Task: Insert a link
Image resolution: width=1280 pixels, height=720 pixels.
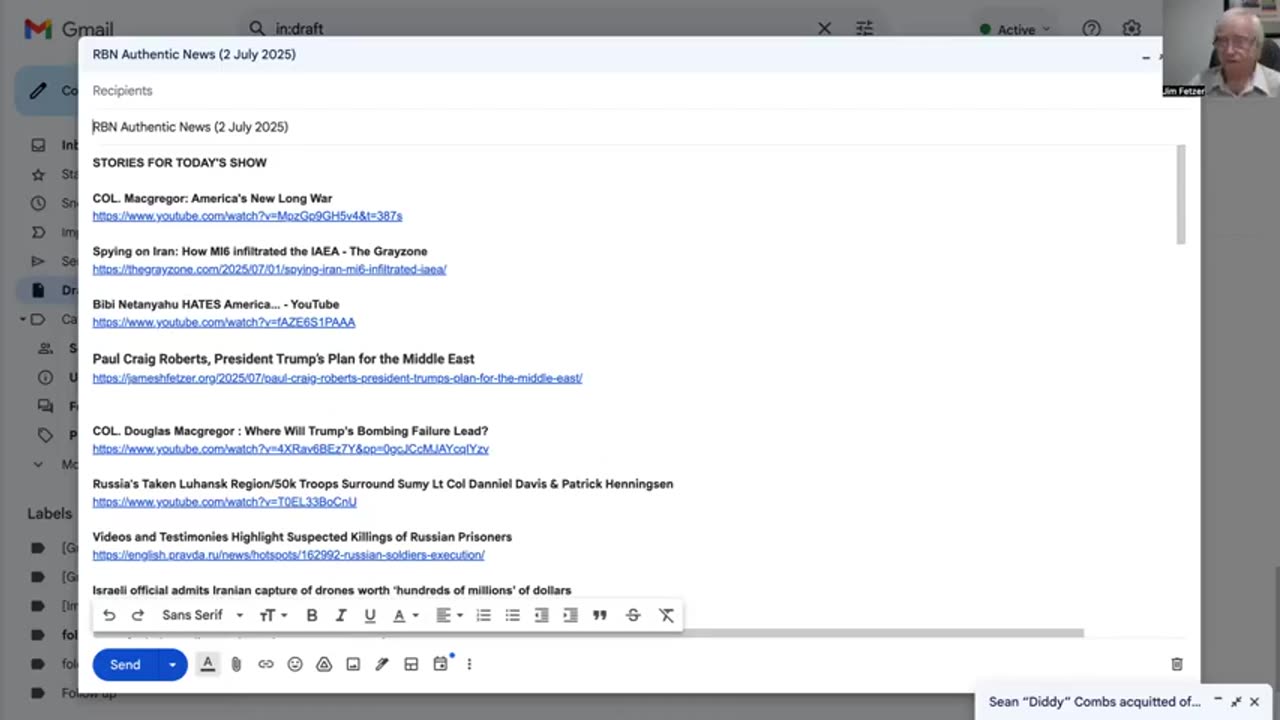Action: [265, 664]
